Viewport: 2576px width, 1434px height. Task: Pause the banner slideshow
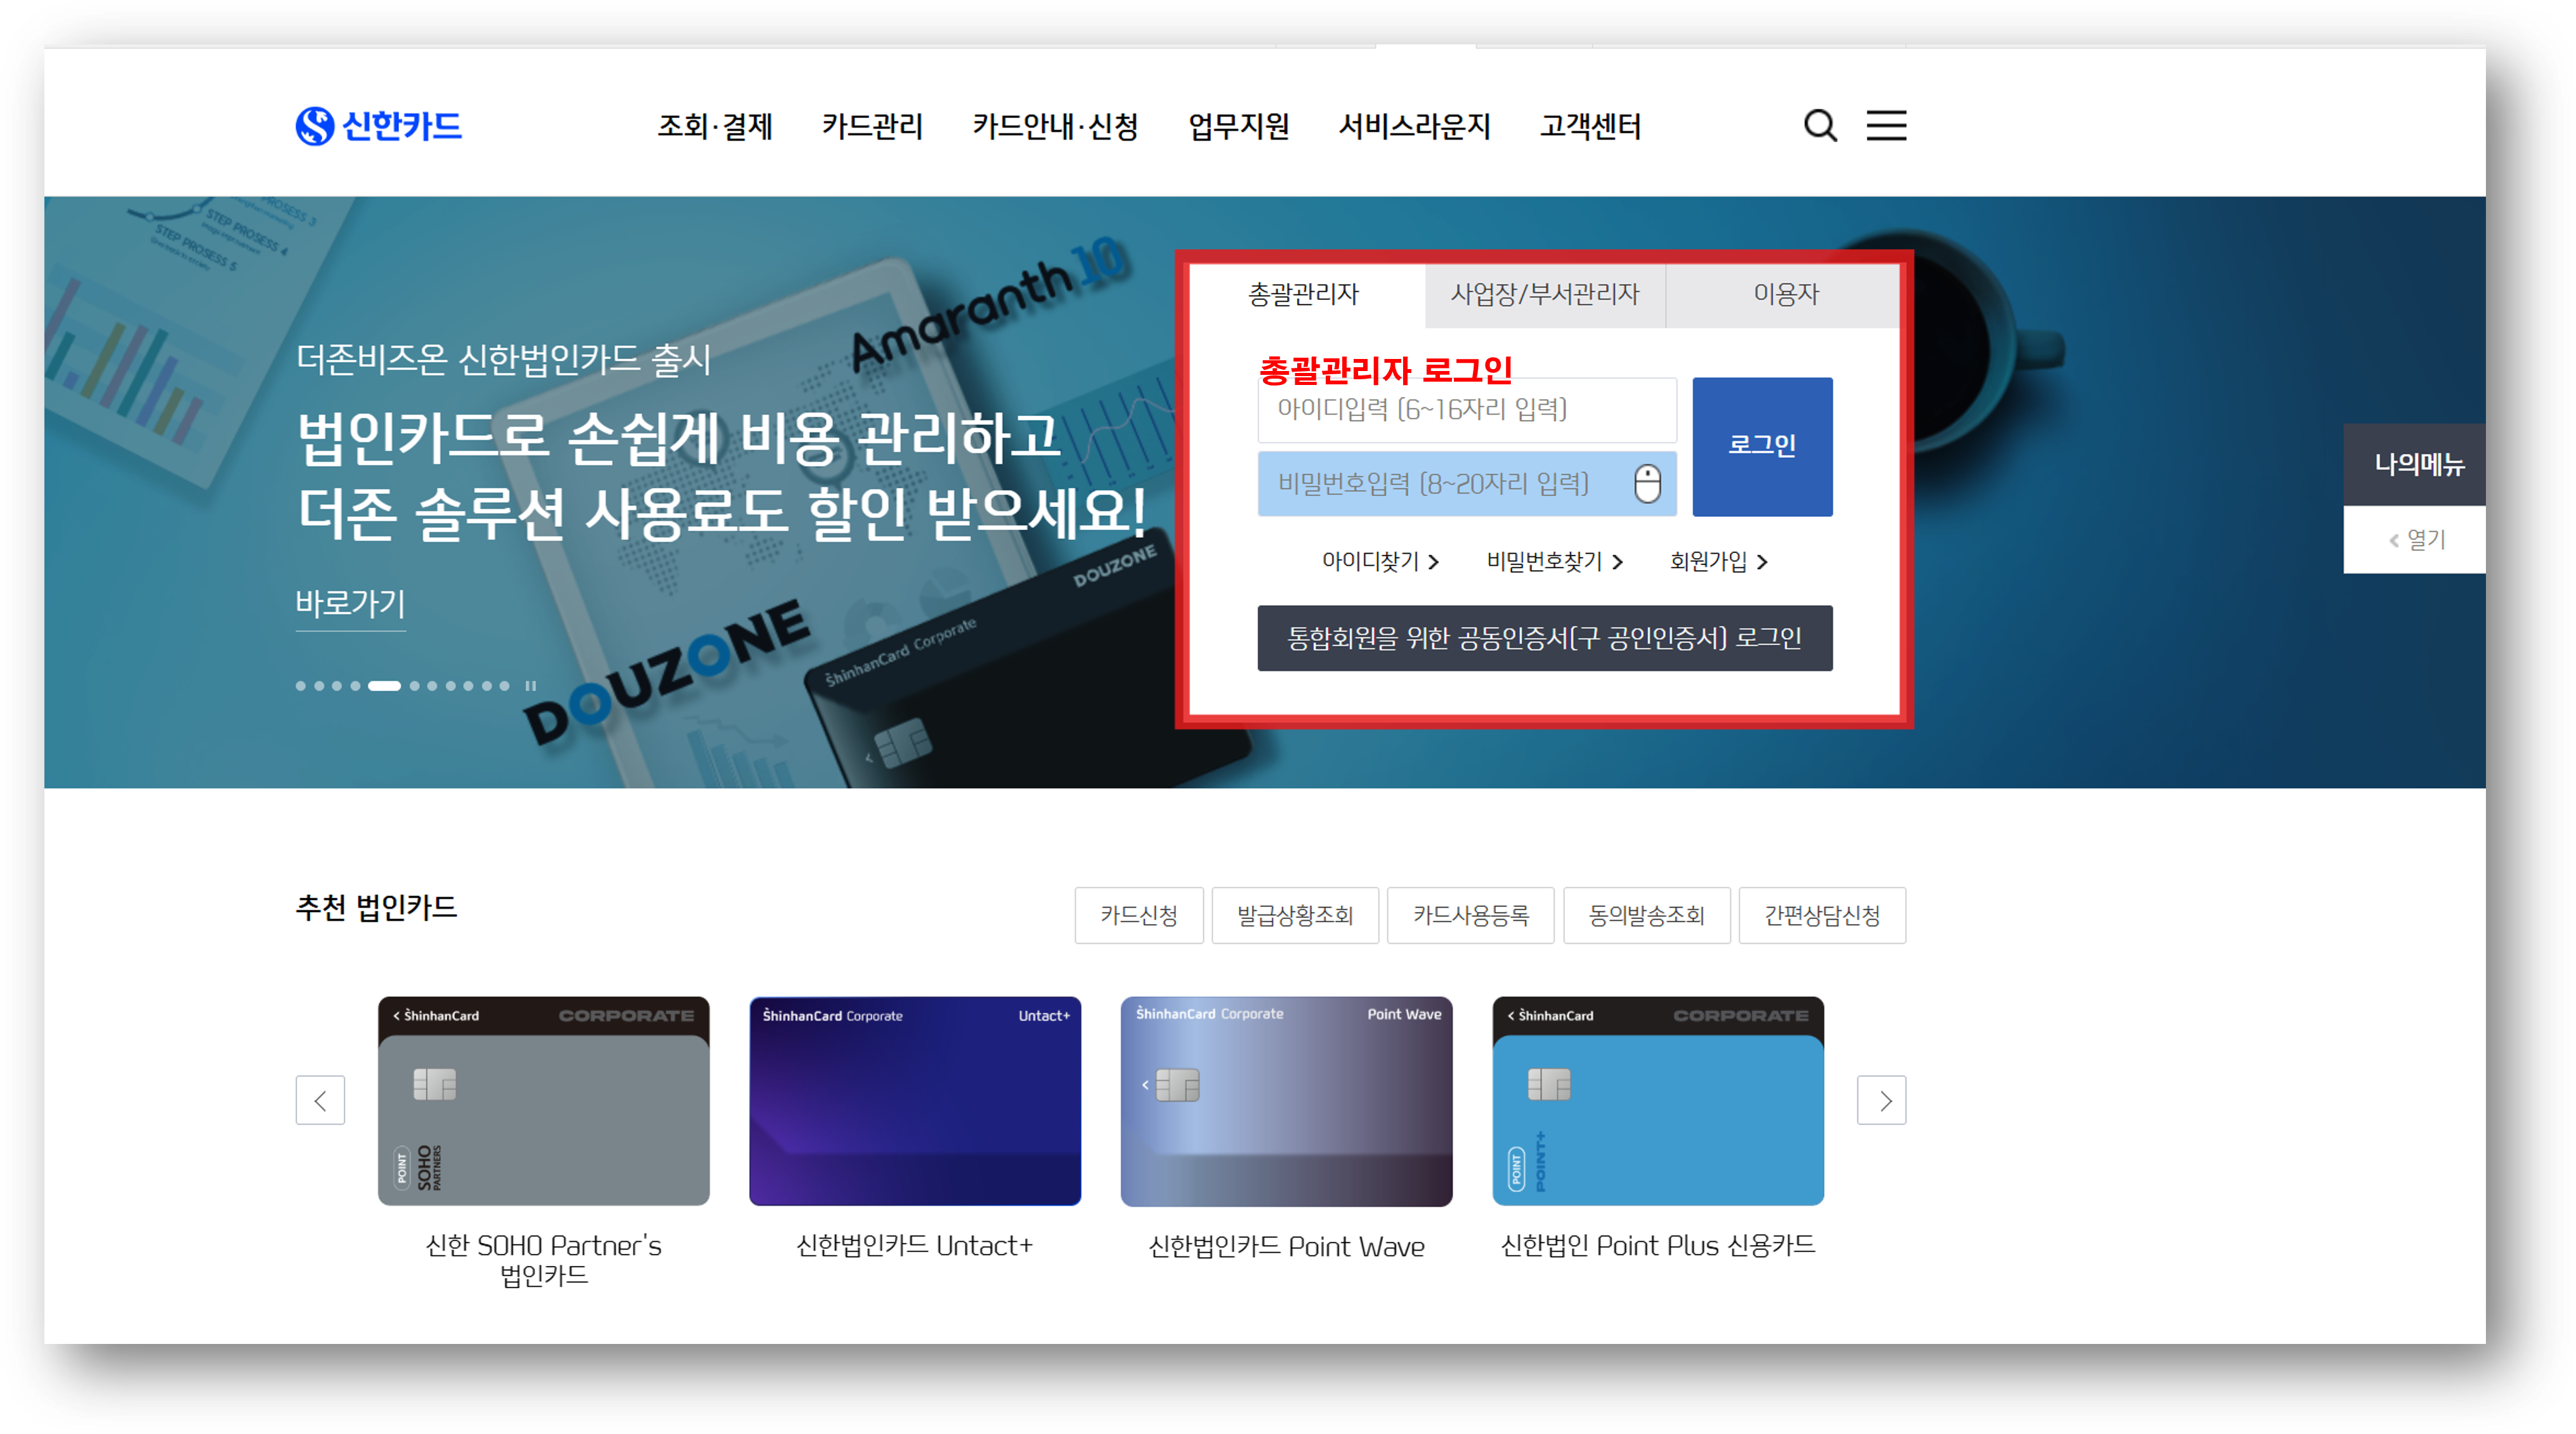tap(531, 686)
